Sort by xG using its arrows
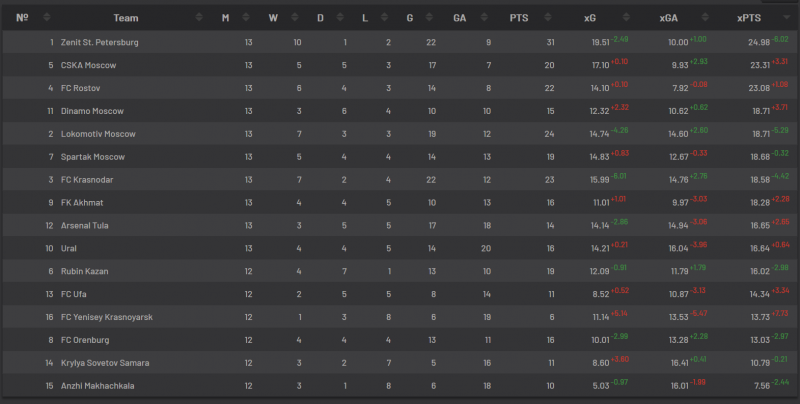Screen dimensions: 800x404 coord(626,17)
